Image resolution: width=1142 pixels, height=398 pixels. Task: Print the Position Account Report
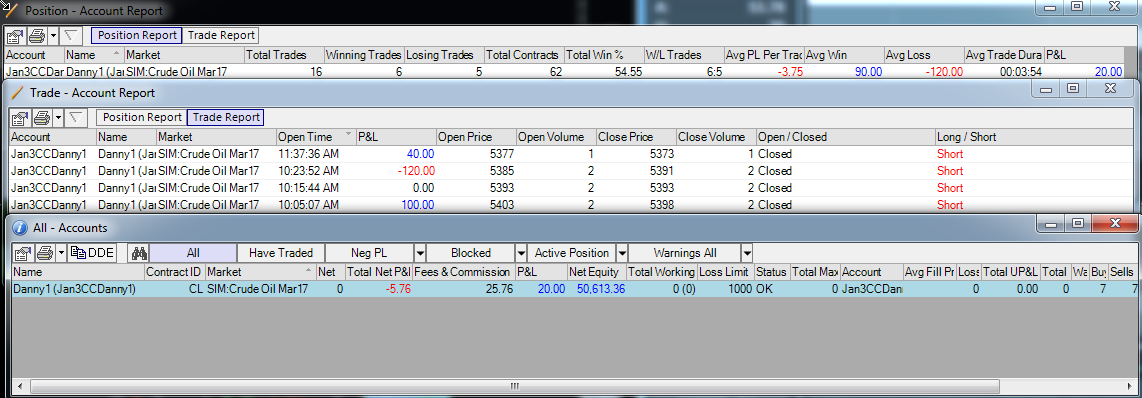click(x=36, y=35)
